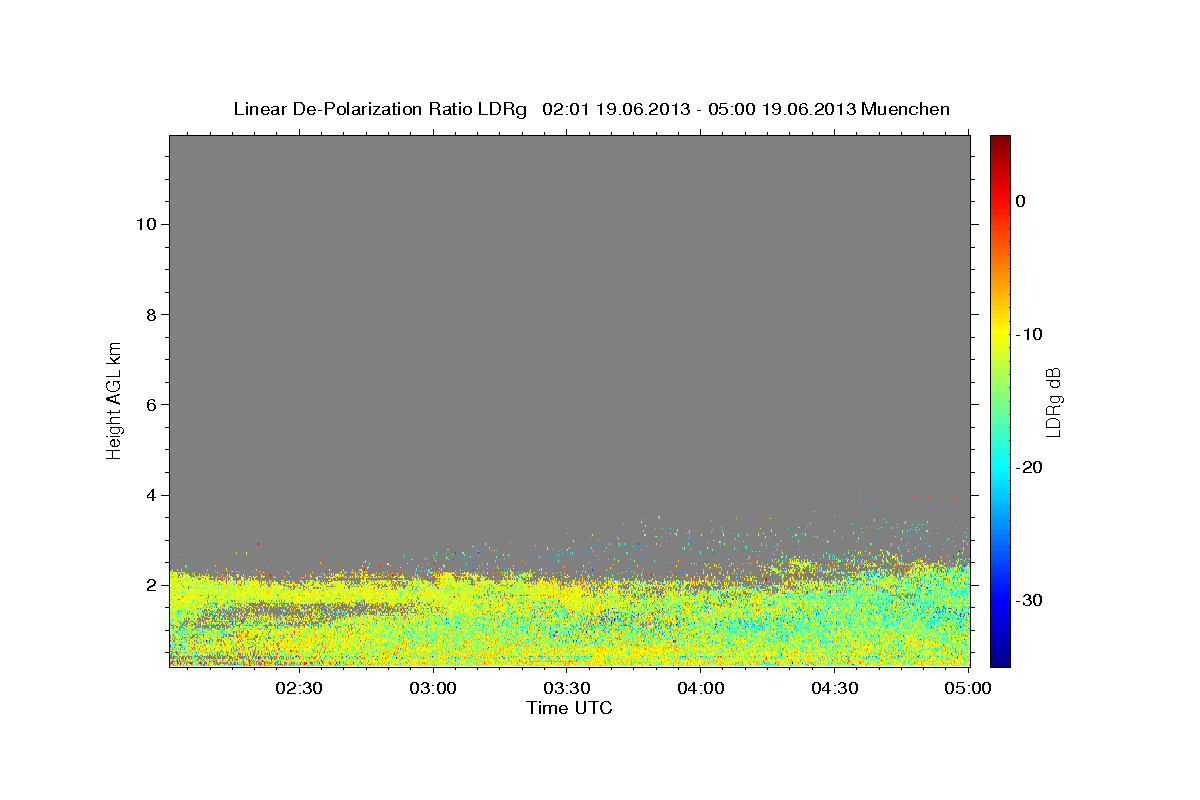Image resolution: width=1200 pixels, height=800 pixels.
Task: Click the colorbar value -10
Action: pyautogui.click(x=1029, y=334)
